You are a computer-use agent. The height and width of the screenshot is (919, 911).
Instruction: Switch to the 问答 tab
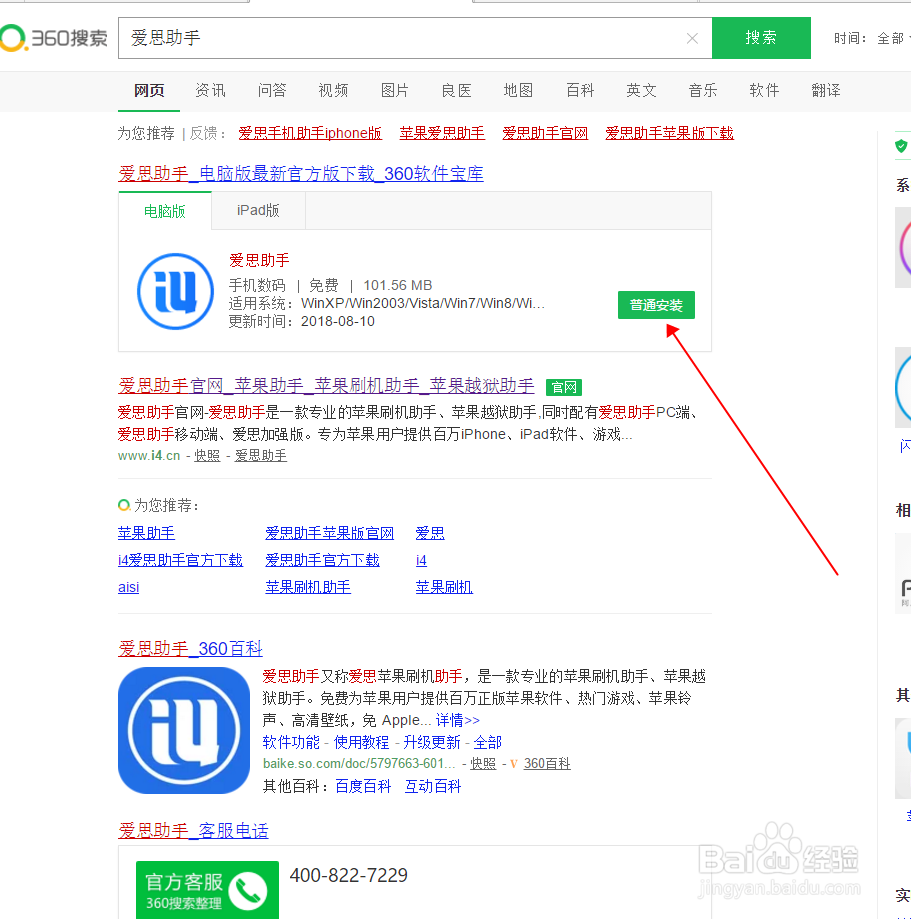[x=272, y=90]
